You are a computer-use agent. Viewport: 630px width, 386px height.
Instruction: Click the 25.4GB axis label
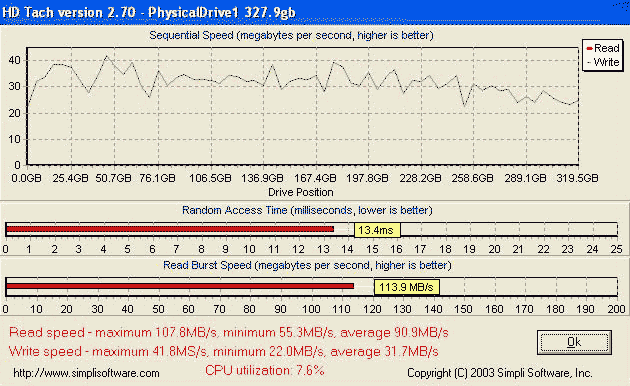[x=70, y=178]
